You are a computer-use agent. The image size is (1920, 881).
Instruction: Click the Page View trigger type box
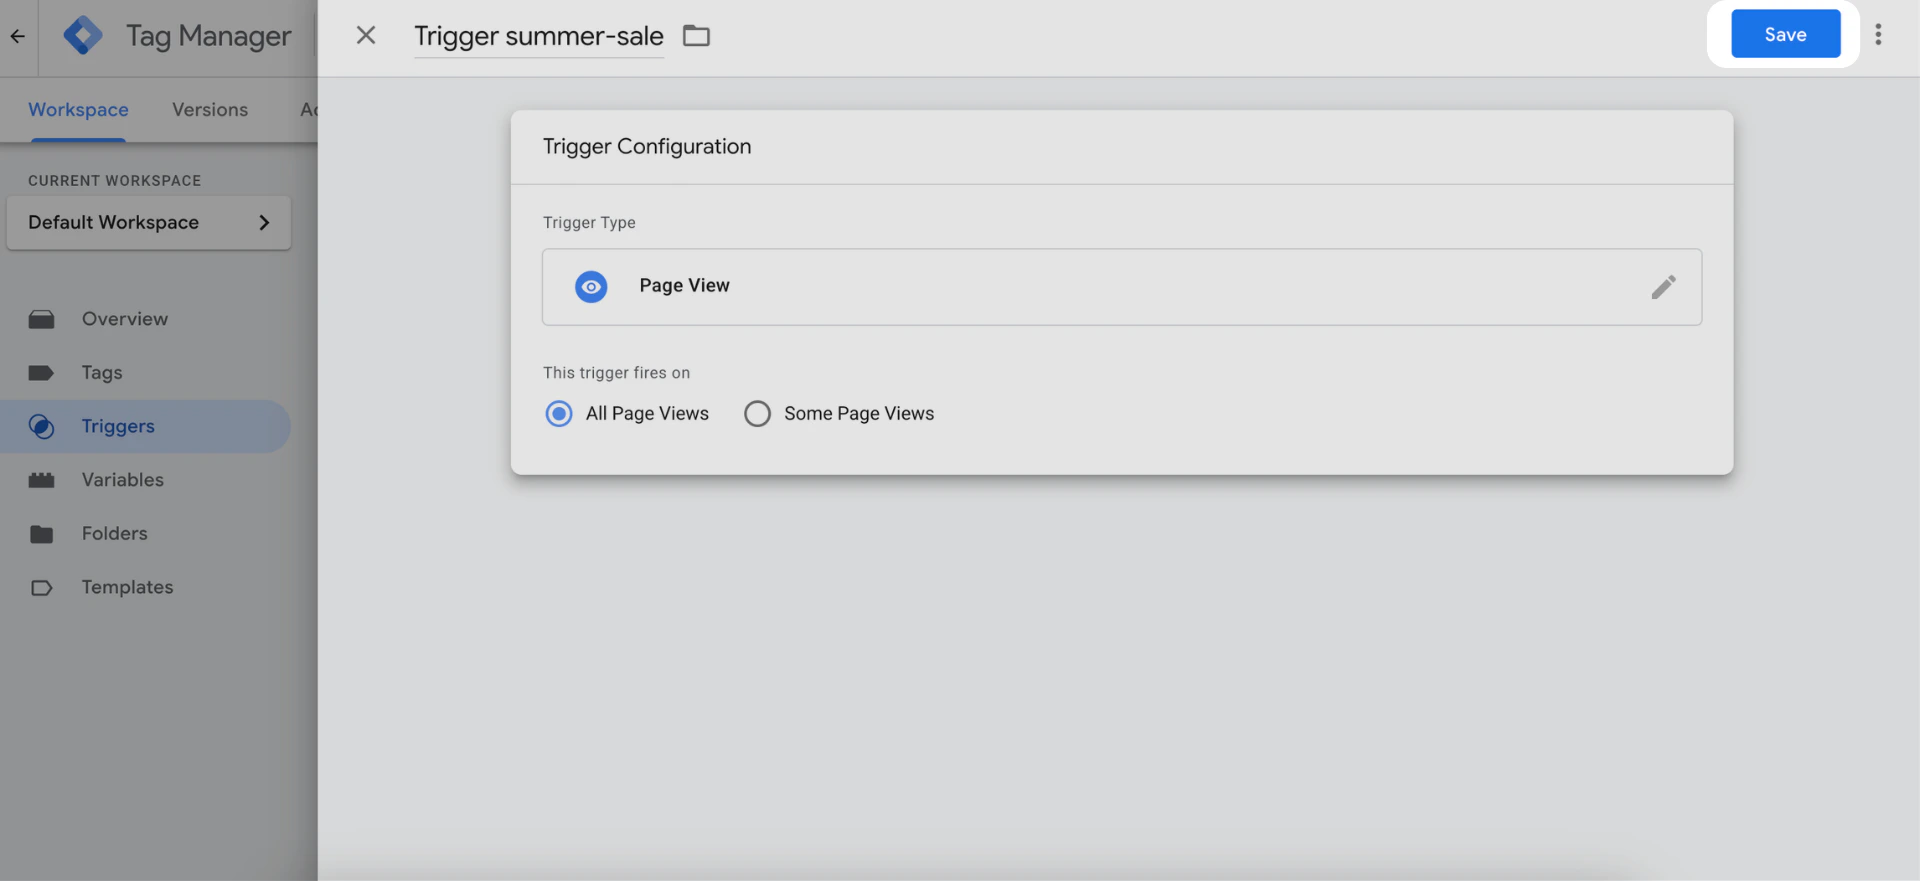coord(1121,287)
